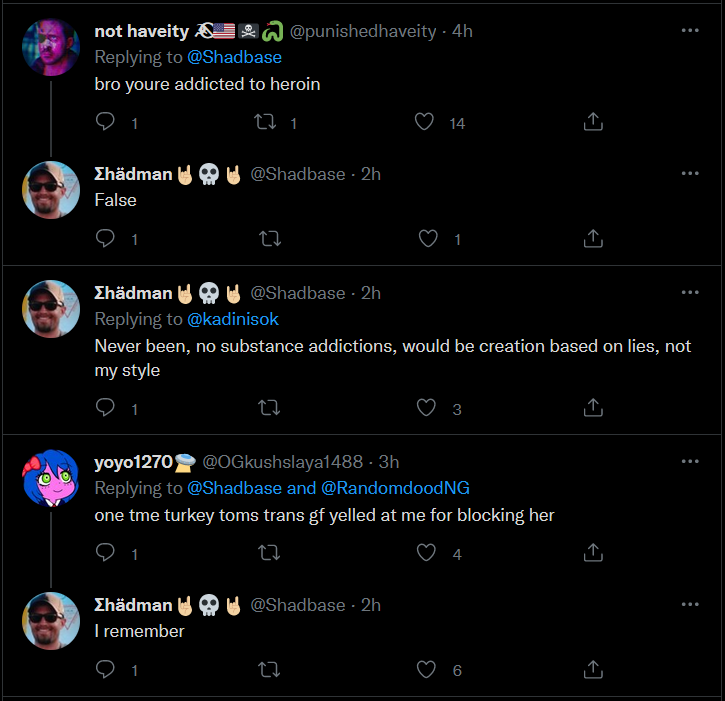Like the "False" reply tweet
Screen dimensions: 725x701
click(x=429, y=238)
